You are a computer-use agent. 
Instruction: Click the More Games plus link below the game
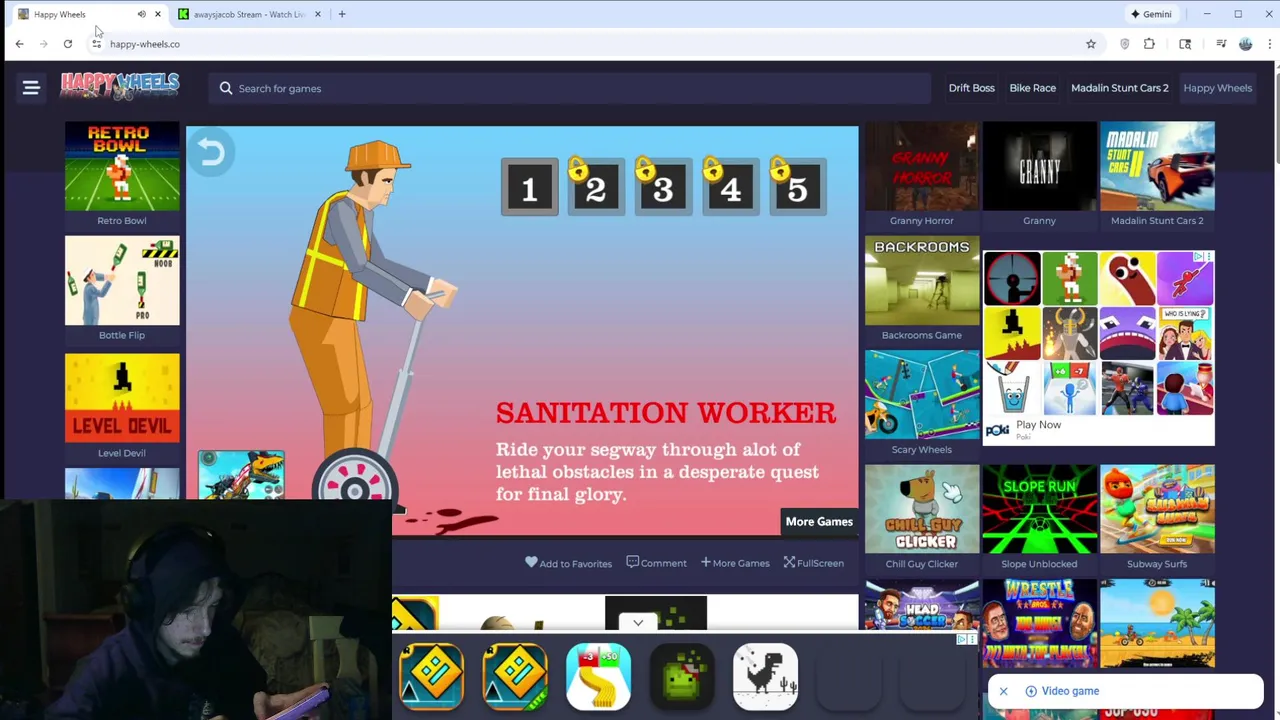(735, 563)
